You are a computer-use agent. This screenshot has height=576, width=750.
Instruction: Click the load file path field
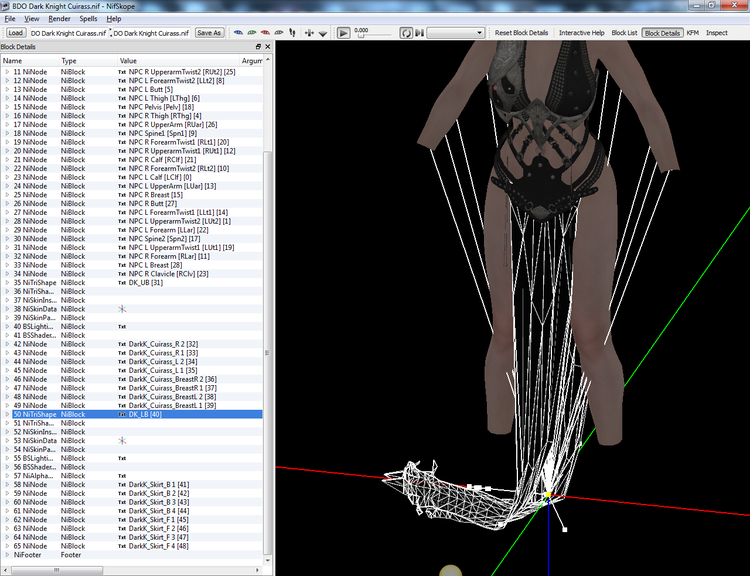click(68, 33)
